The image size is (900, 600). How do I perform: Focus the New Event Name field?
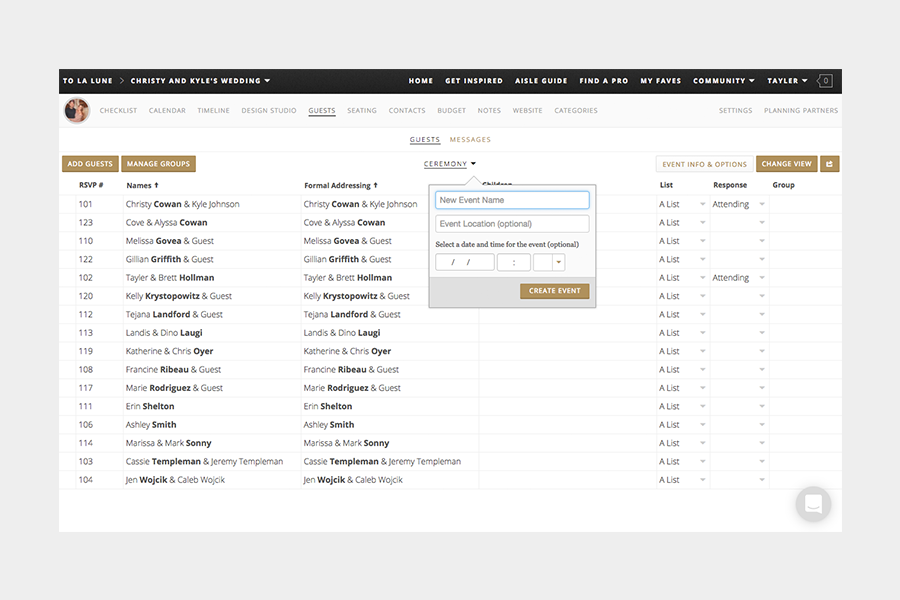click(512, 200)
